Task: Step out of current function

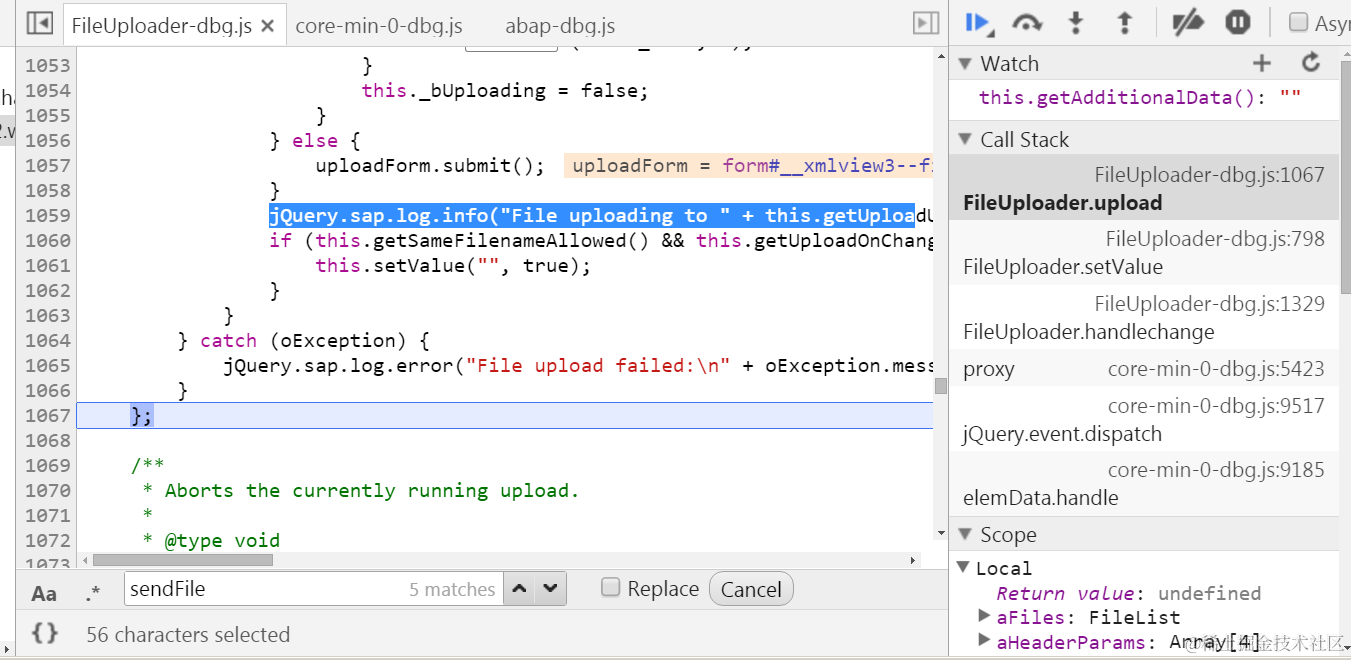Action: [x=1124, y=22]
